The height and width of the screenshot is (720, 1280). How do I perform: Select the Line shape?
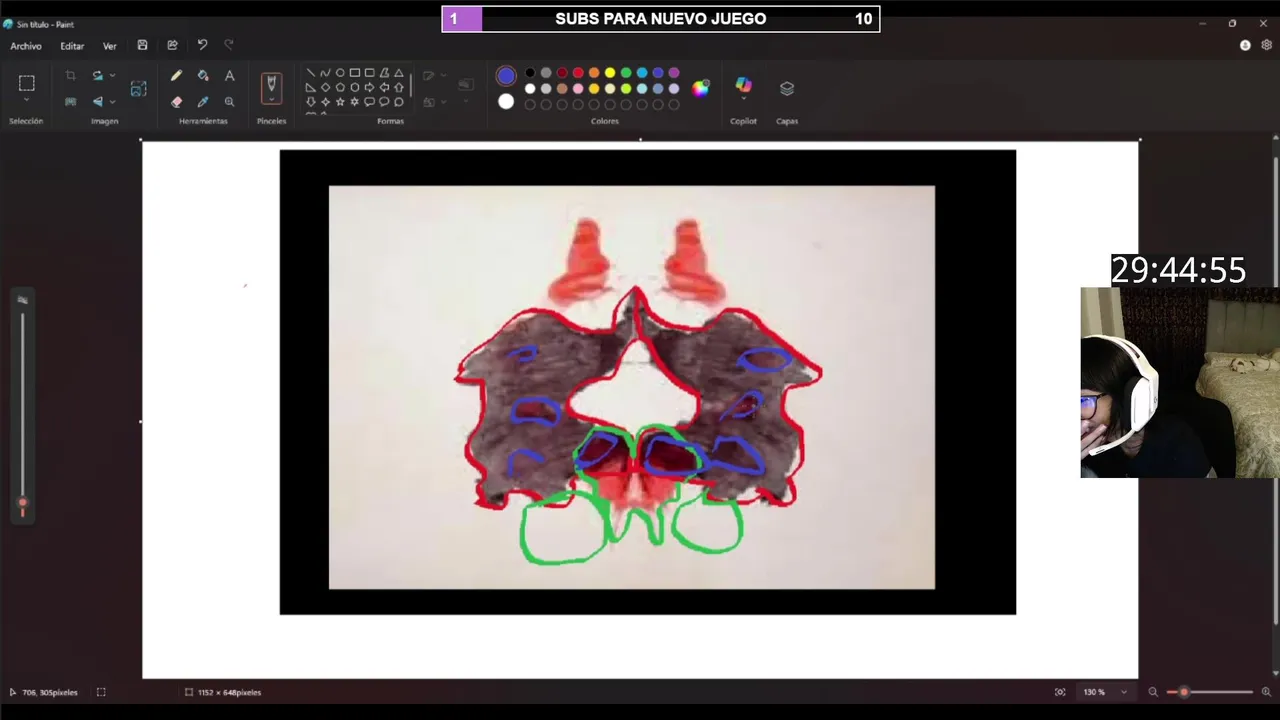[310, 73]
